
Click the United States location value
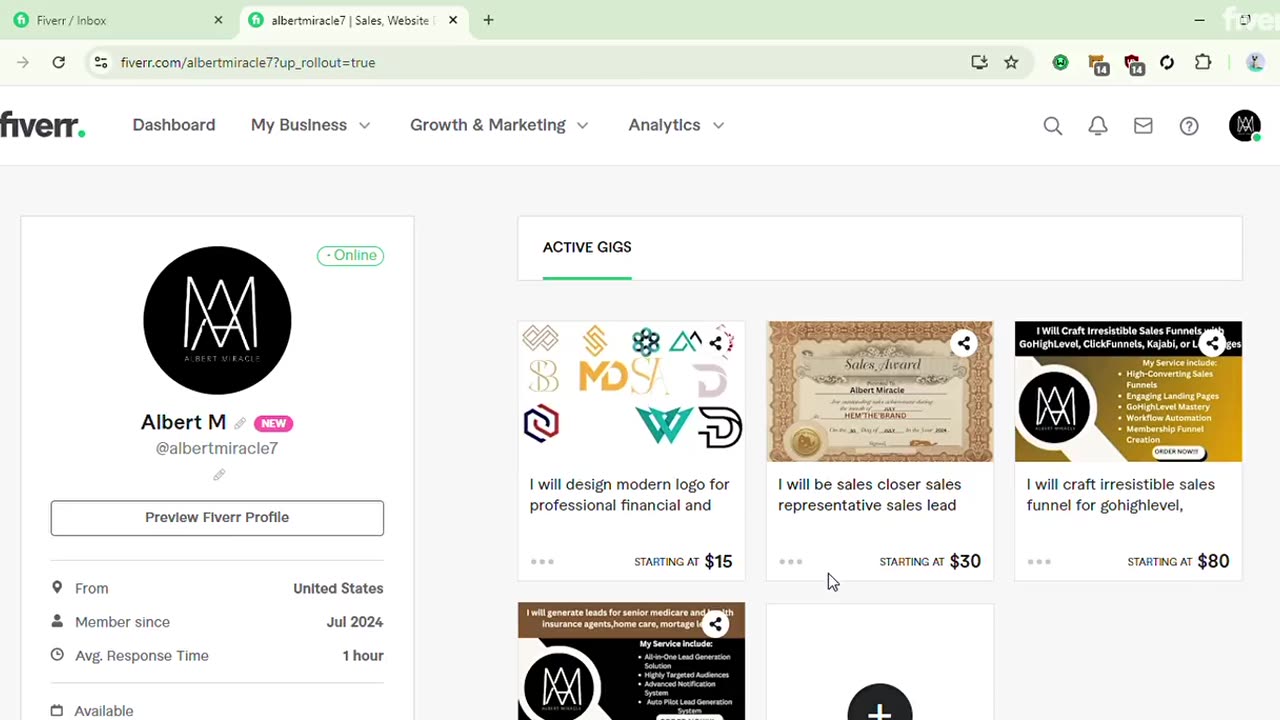[x=338, y=588]
